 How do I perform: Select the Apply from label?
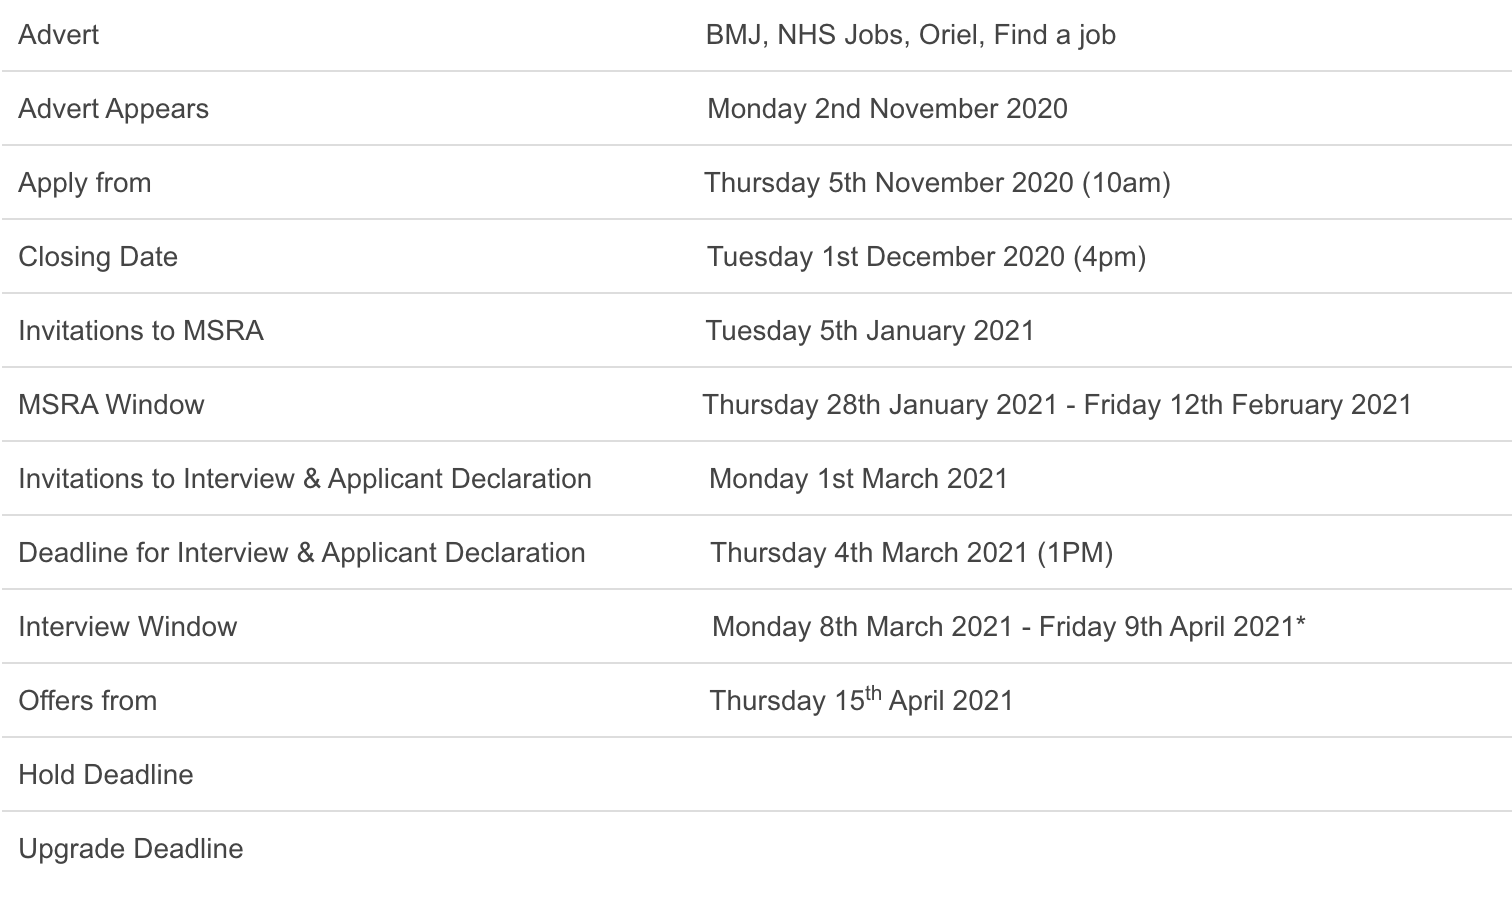pyautogui.click(x=85, y=183)
